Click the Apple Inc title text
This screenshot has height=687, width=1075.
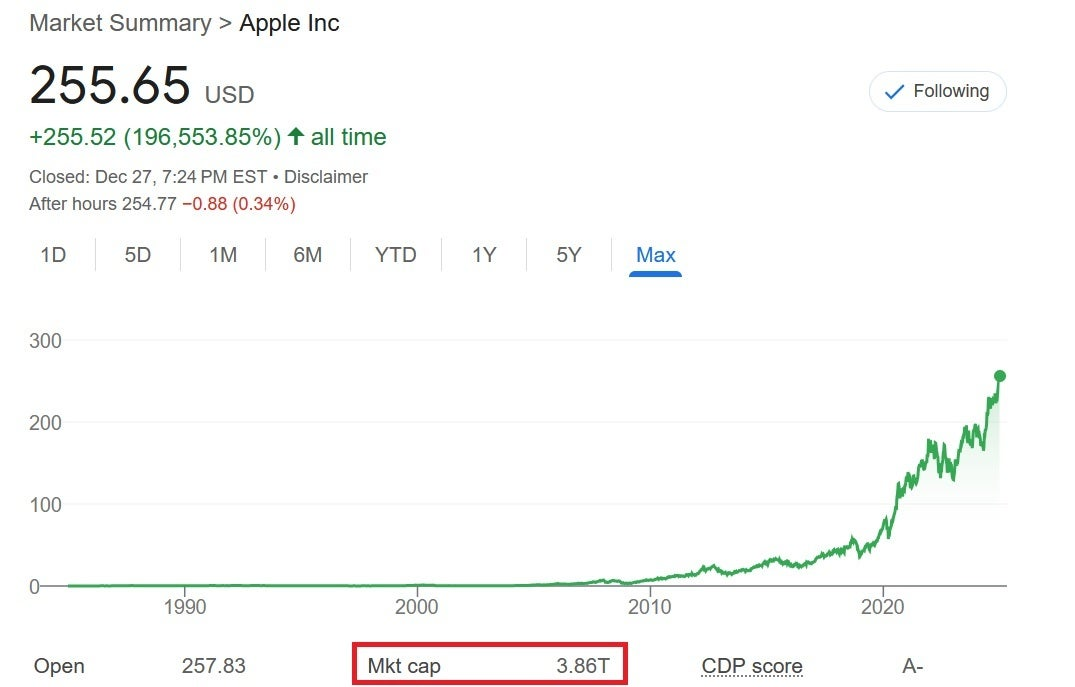(289, 23)
